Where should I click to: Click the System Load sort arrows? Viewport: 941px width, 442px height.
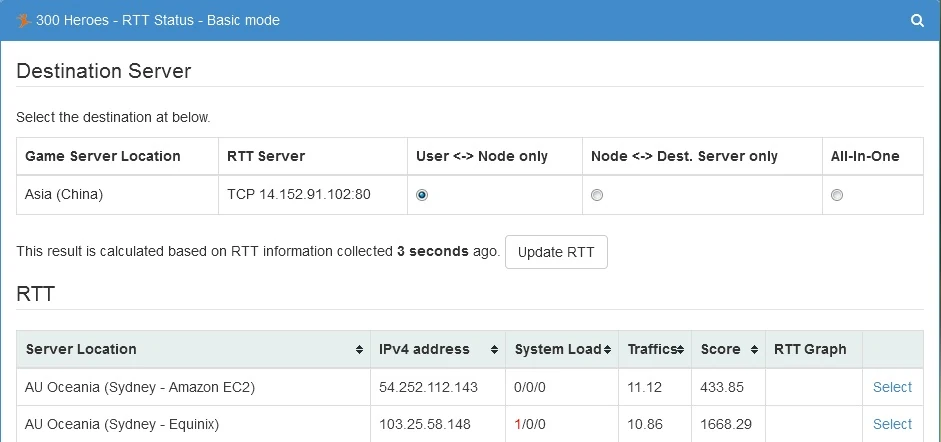point(607,350)
